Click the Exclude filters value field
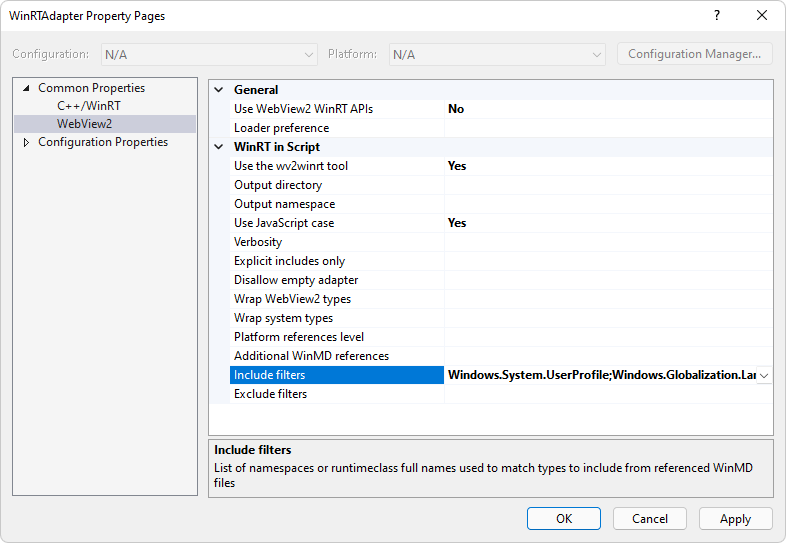Viewport: 786px width, 543px height. pos(608,394)
